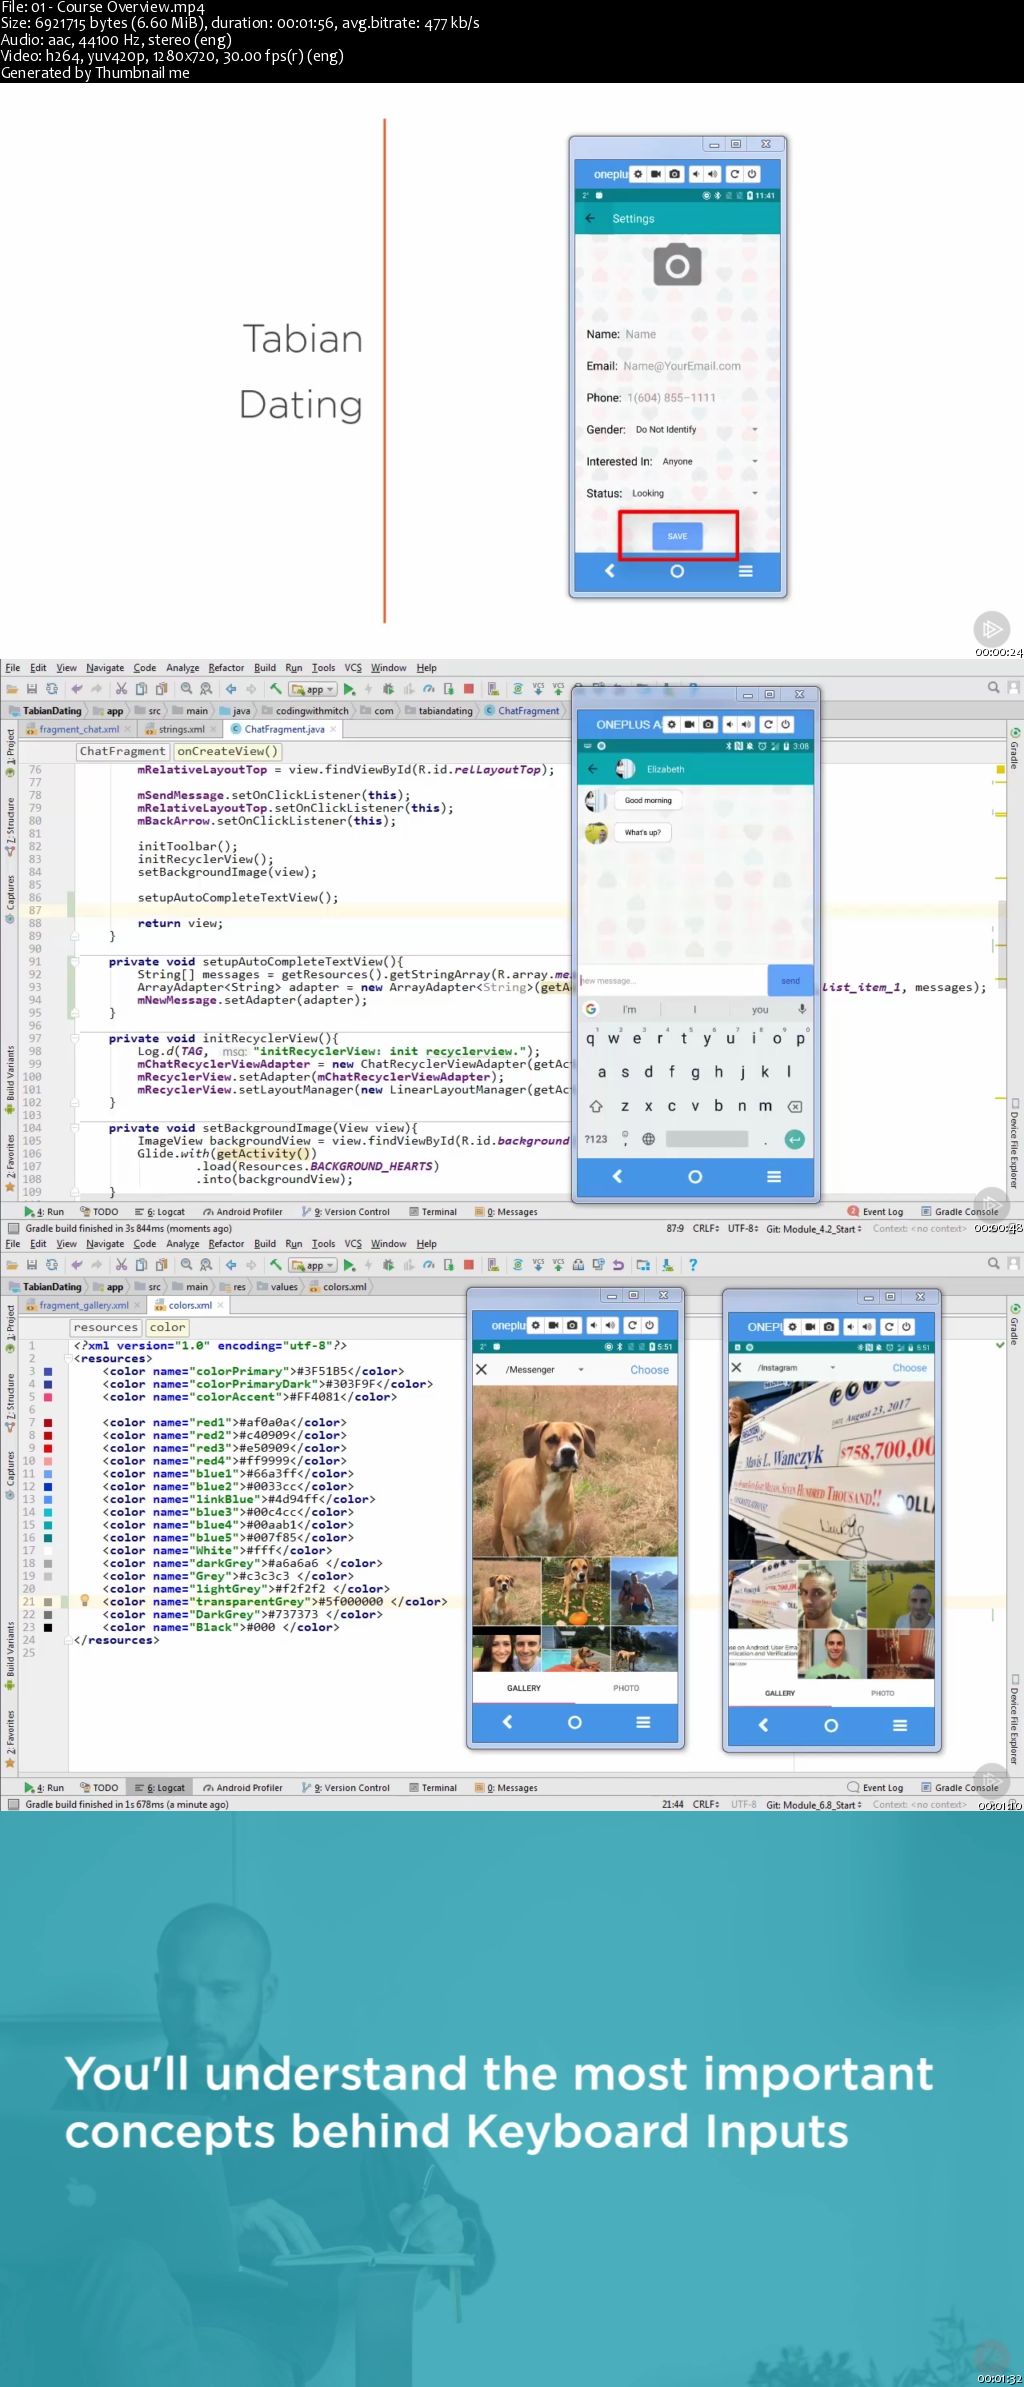
Task: Click the red Stop button in colors.xml IDE toolbar
Action: [468, 1265]
